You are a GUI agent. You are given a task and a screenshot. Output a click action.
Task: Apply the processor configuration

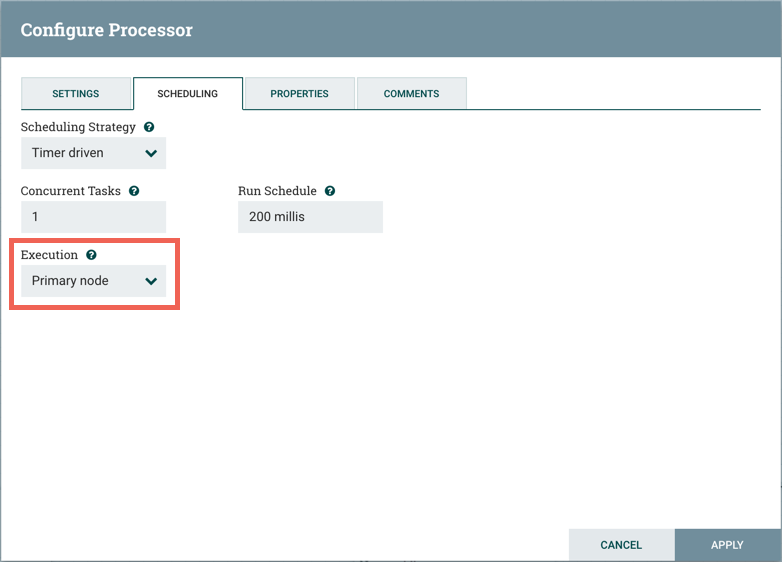click(x=727, y=545)
